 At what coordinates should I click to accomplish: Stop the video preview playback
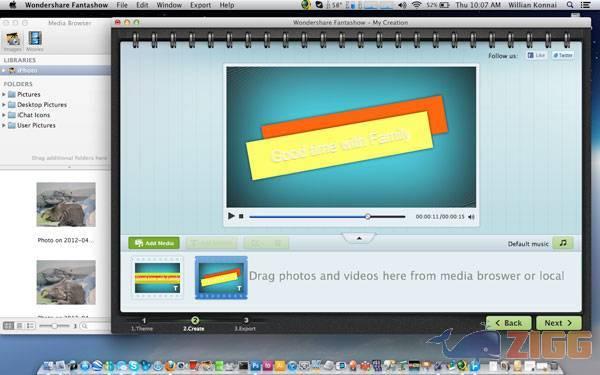(x=241, y=216)
